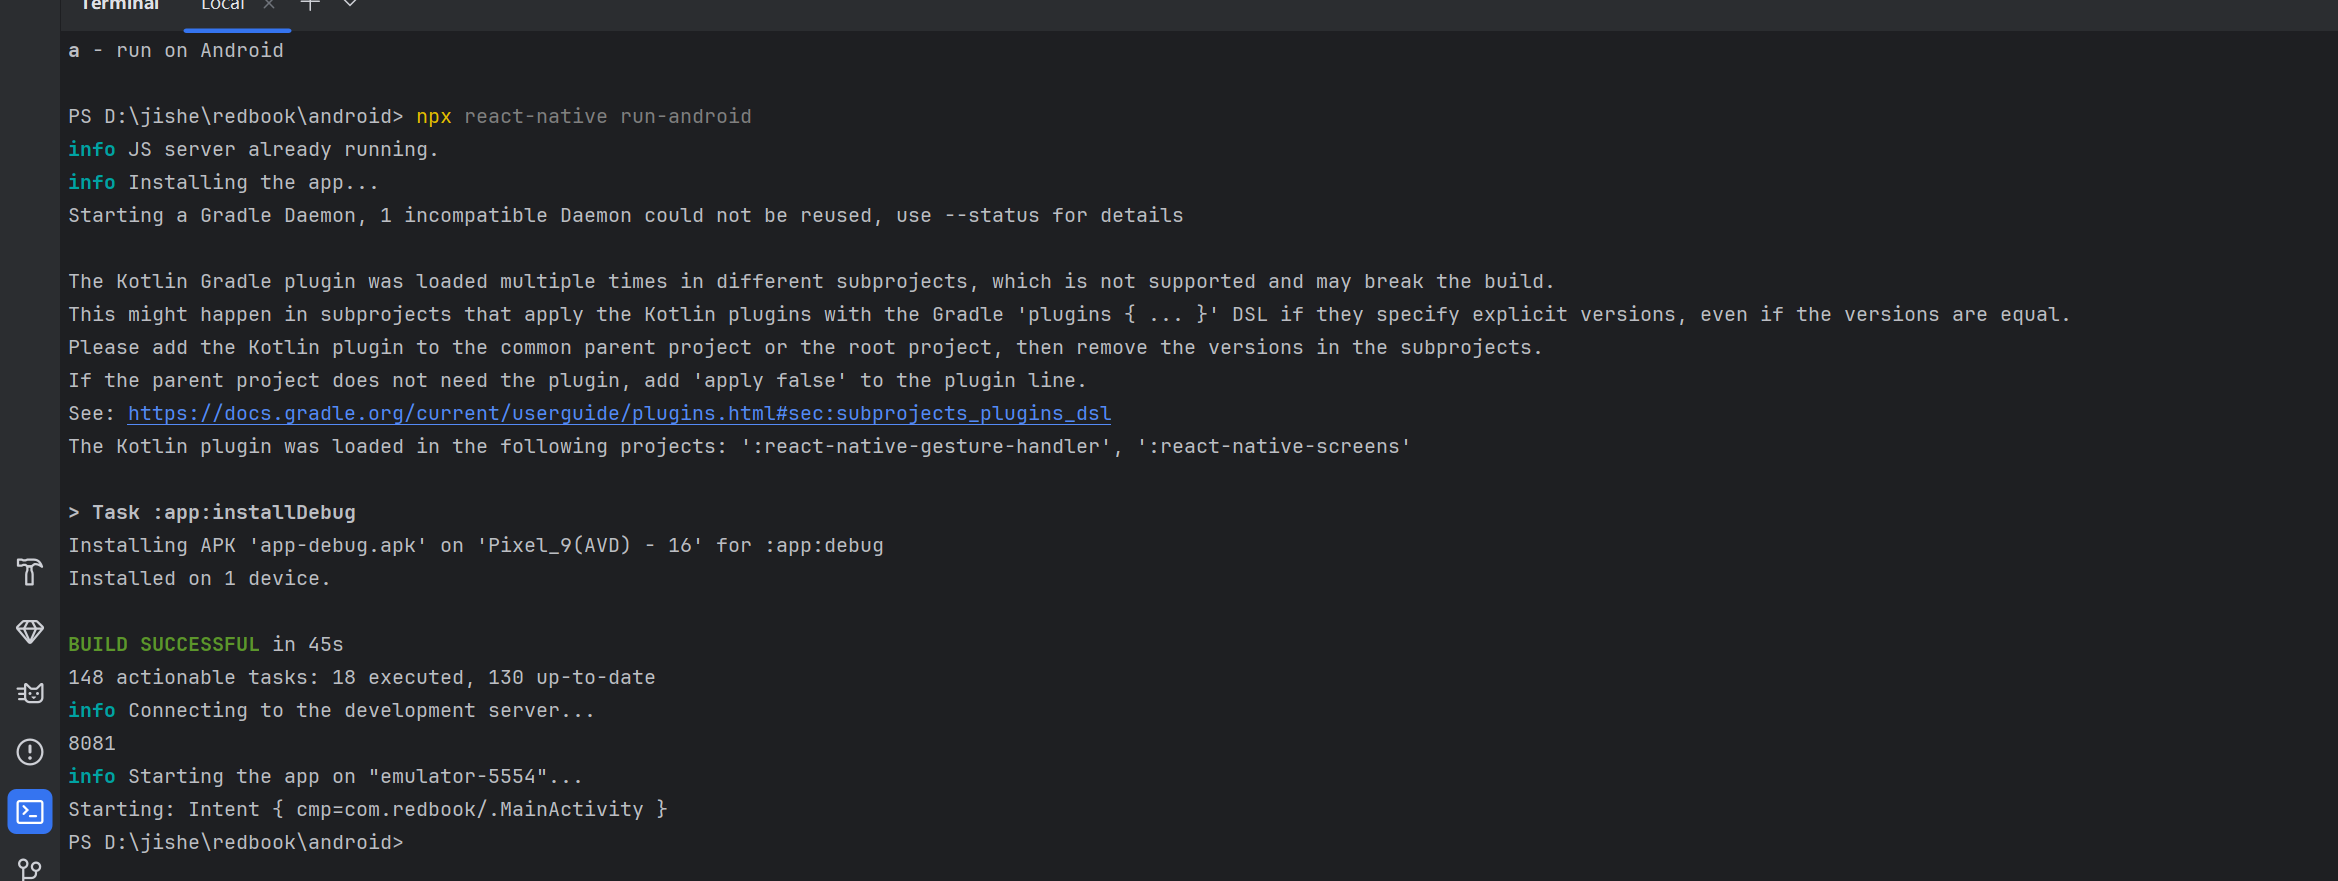
Task: Add a new terminal session tab
Action: click(x=310, y=5)
